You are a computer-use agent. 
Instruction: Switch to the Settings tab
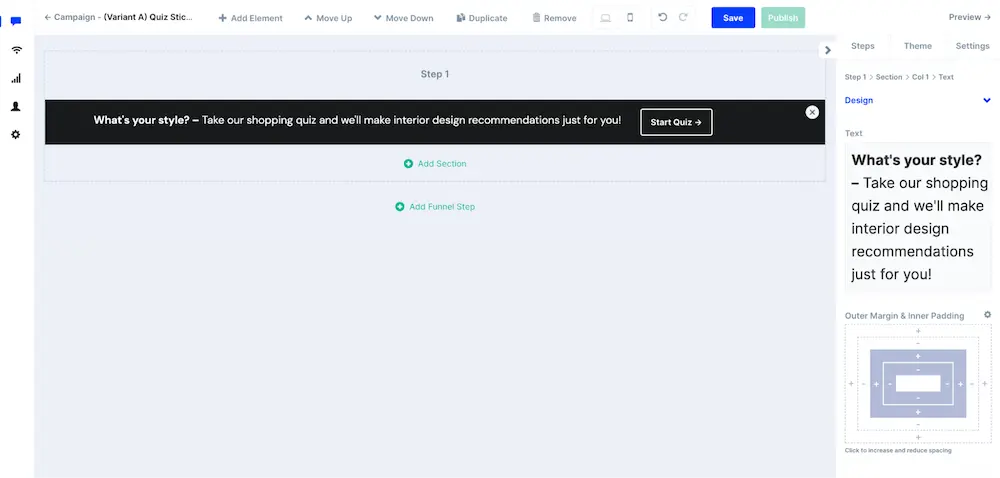coord(972,46)
